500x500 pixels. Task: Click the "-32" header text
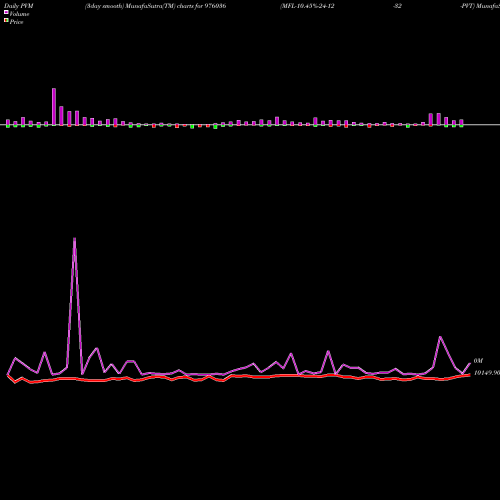click(x=397, y=6)
